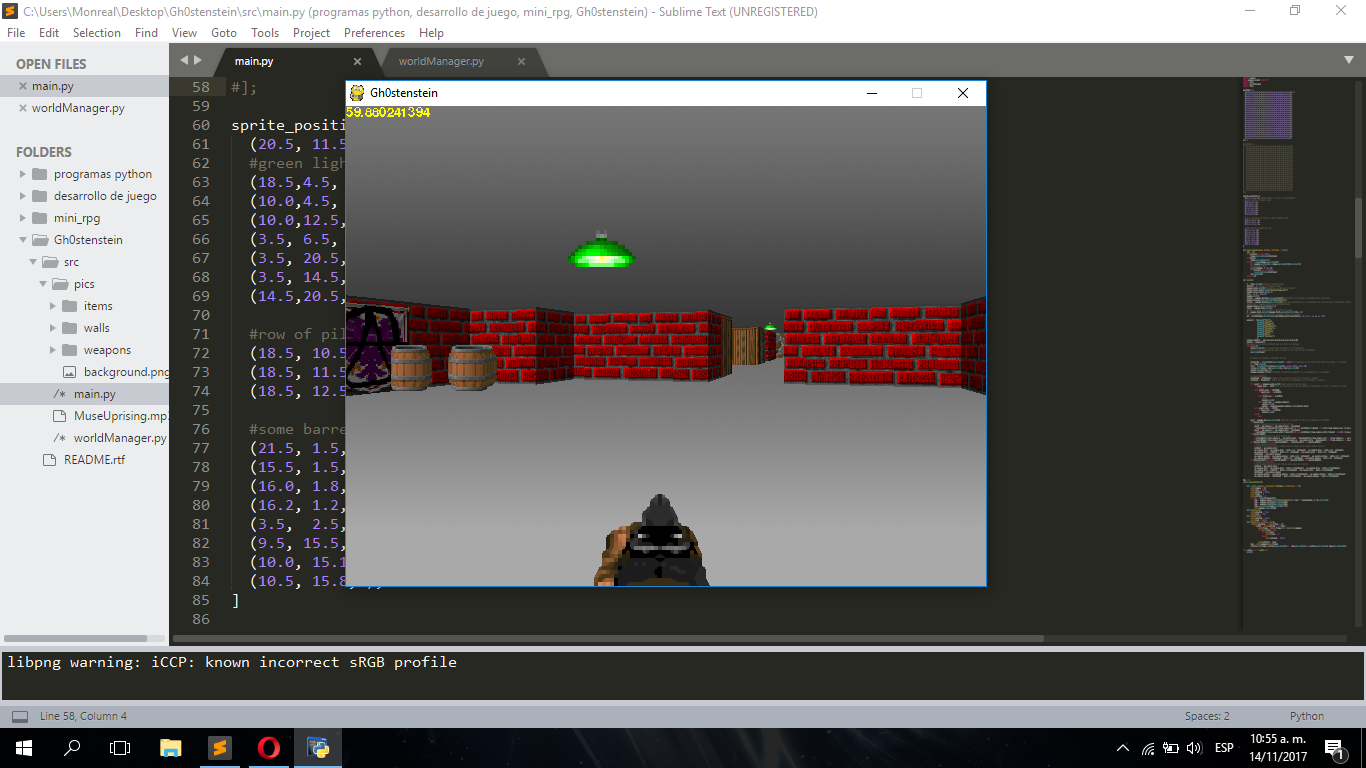Click the back navigation arrow beside the tabs

pyautogui.click(x=185, y=59)
